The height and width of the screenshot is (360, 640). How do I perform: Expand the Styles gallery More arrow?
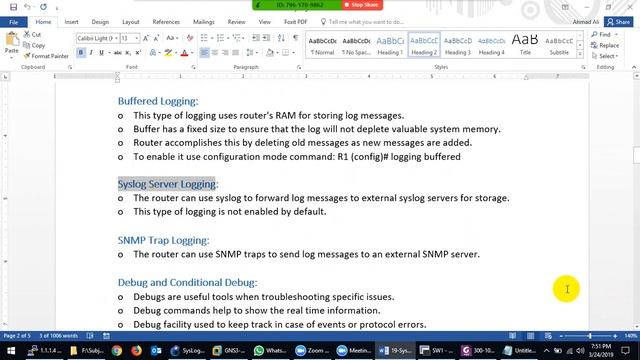(x=580, y=55)
